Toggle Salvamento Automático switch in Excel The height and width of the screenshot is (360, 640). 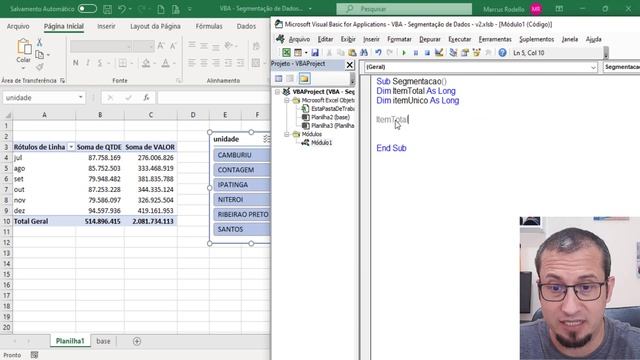[87, 9]
